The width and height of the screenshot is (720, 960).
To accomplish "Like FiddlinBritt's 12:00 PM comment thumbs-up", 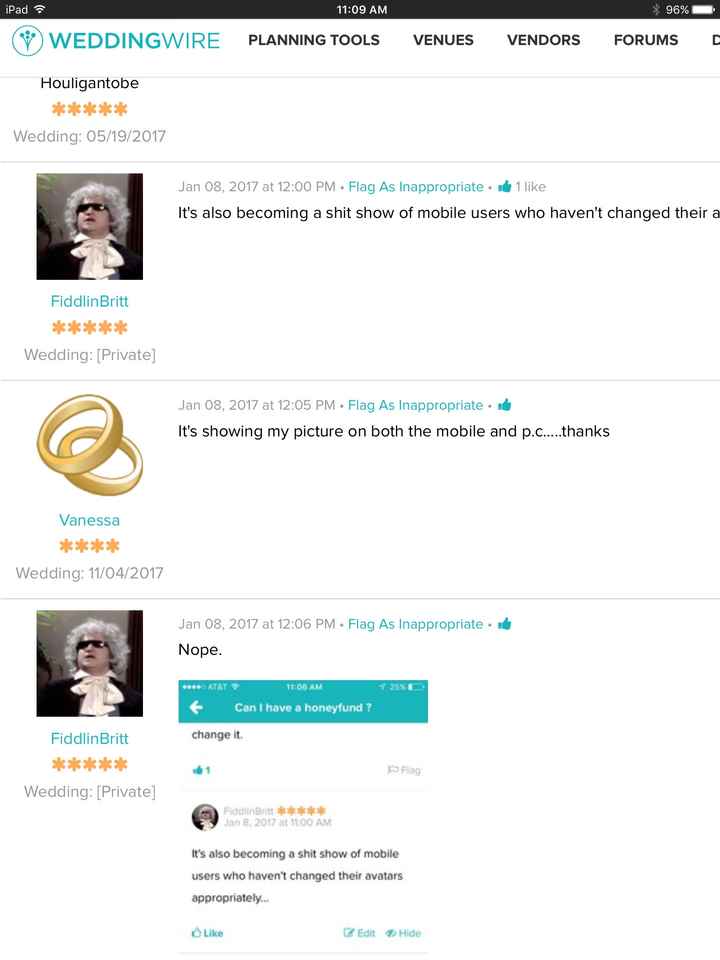I will [x=504, y=187].
